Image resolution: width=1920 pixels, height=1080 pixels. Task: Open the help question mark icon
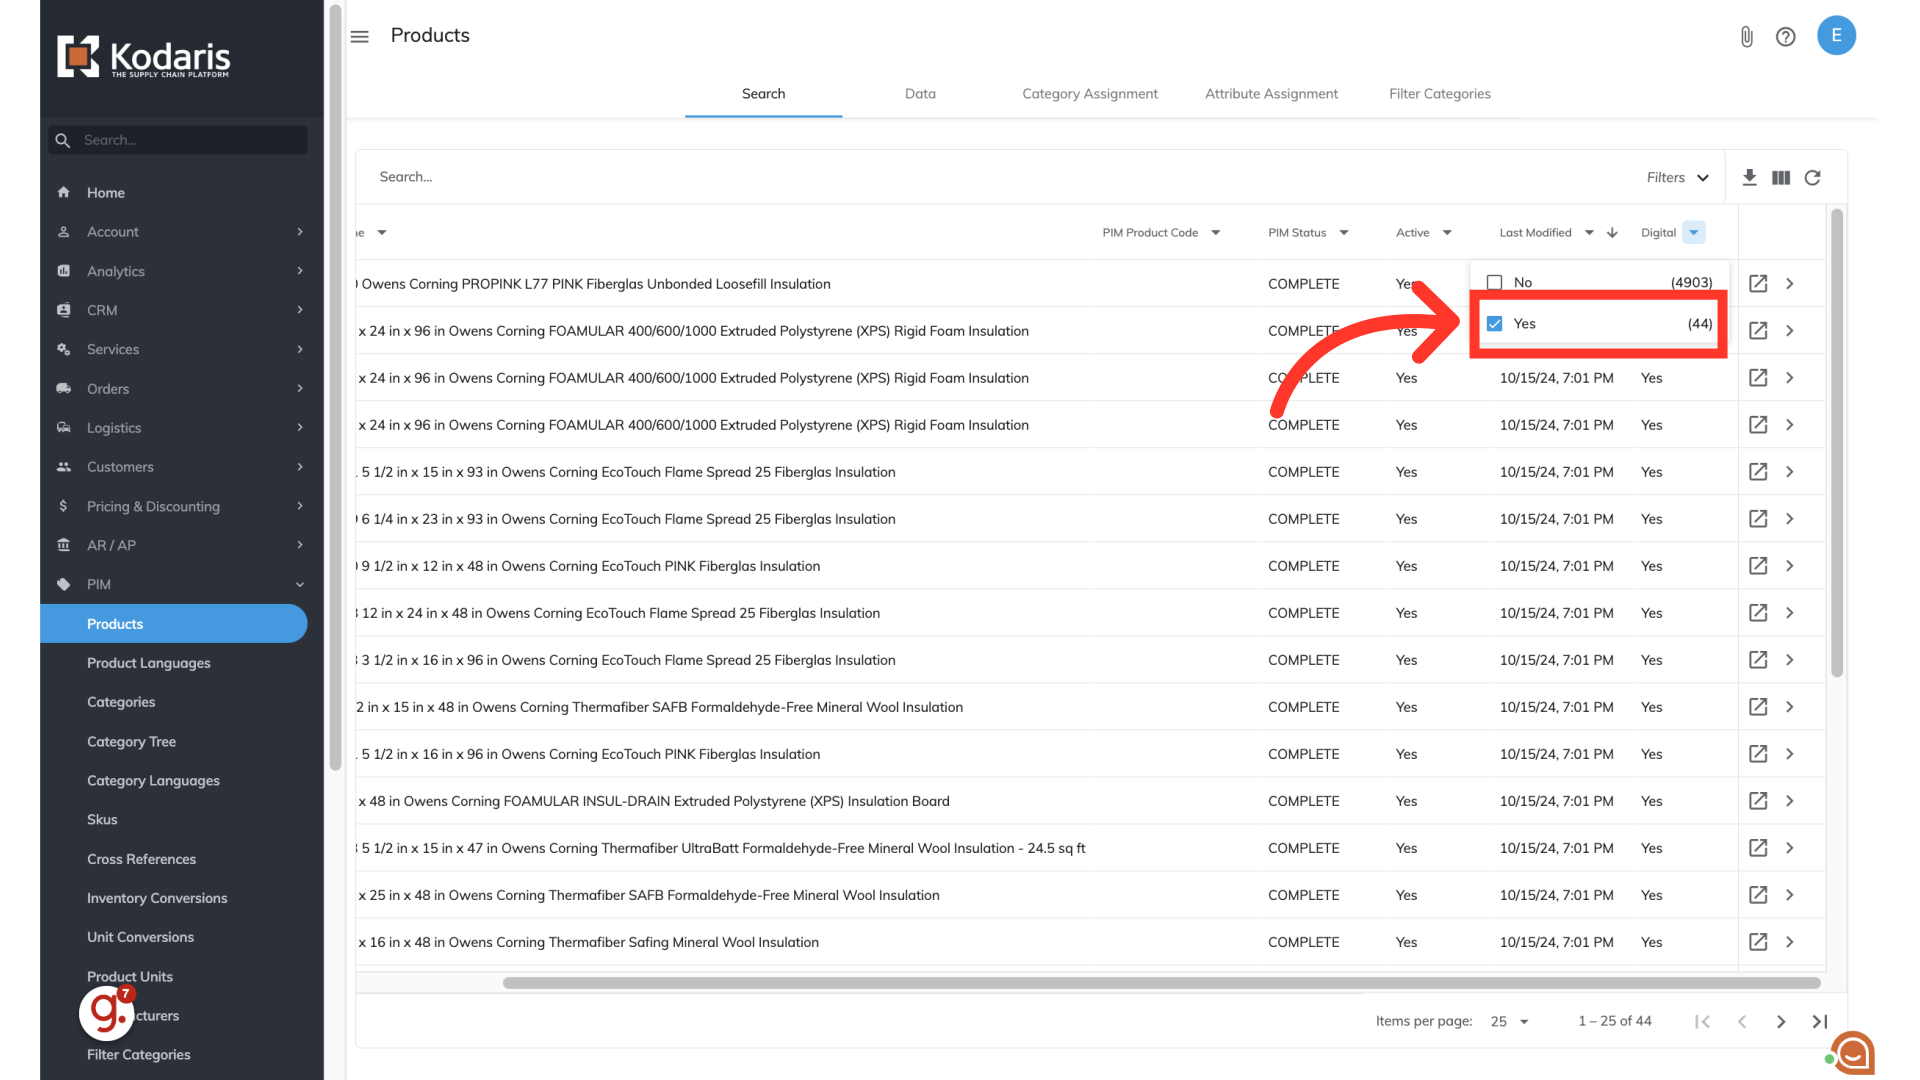pos(1785,37)
